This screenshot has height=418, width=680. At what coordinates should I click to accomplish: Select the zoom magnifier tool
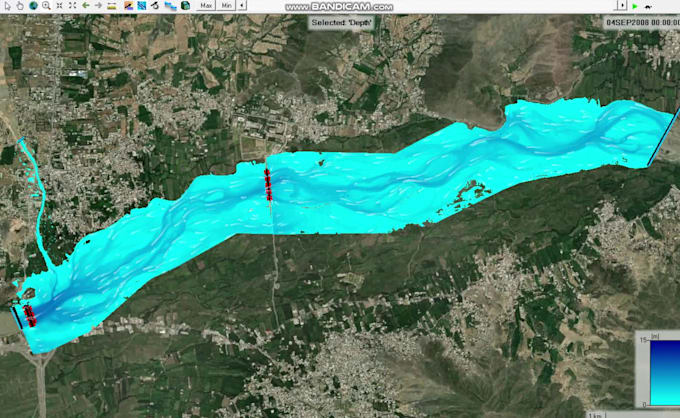point(46,5)
